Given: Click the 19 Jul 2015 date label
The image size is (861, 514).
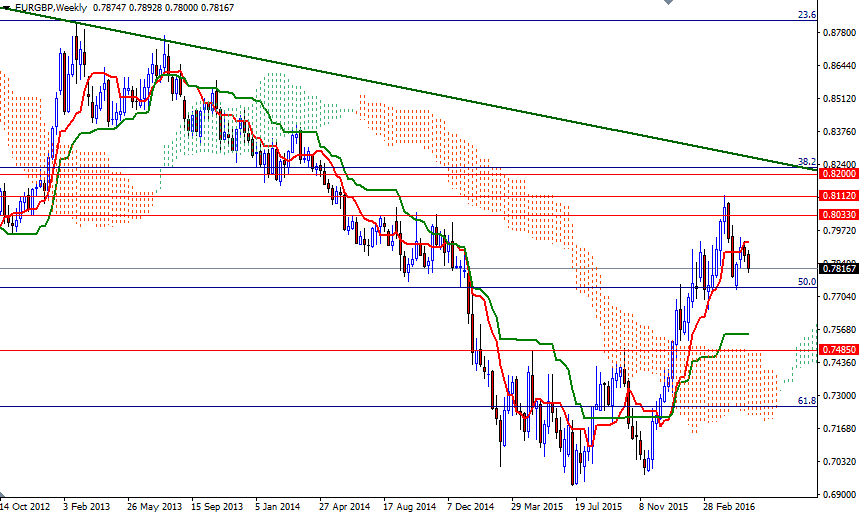Looking at the screenshot, I should tap(599, 506).
